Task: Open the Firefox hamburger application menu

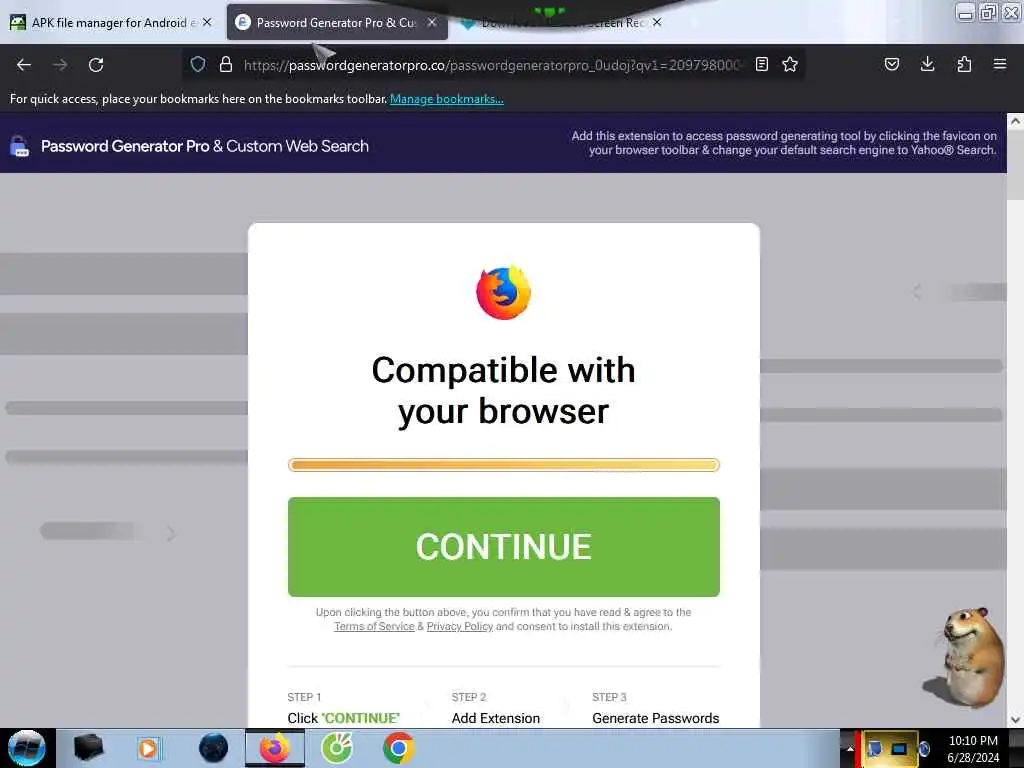Action: coord(1000,64)
